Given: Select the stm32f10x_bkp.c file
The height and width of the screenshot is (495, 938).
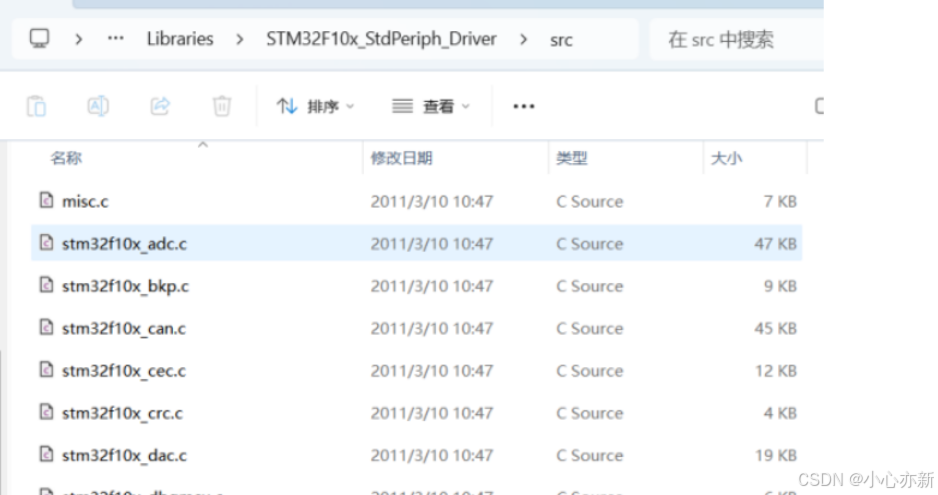Looking at the screenshot, I should click(416, 286).
